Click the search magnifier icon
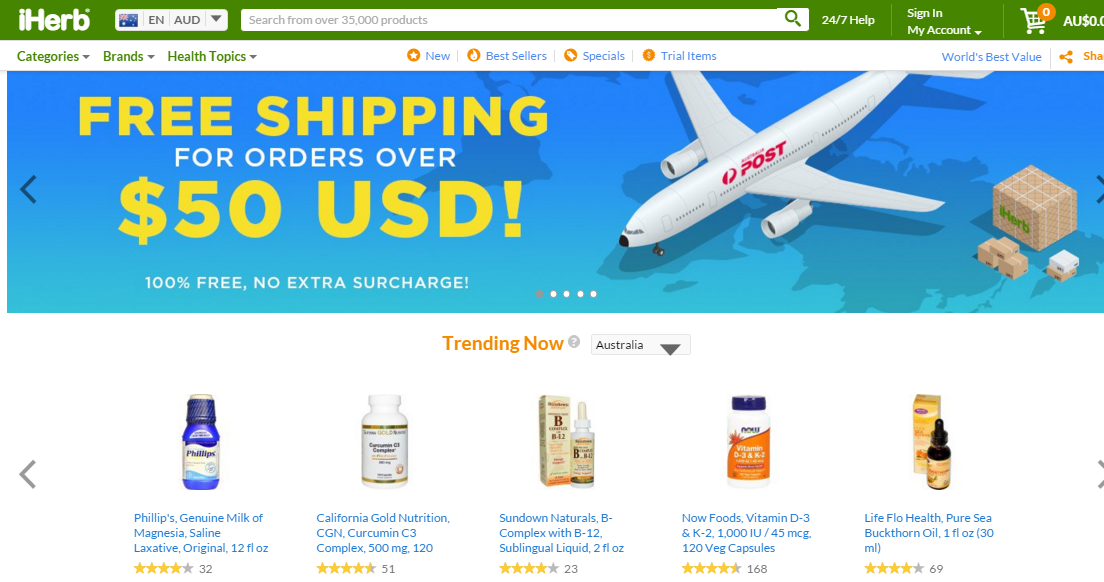Viewport: 1104px width, 582px height. [792, 19]
